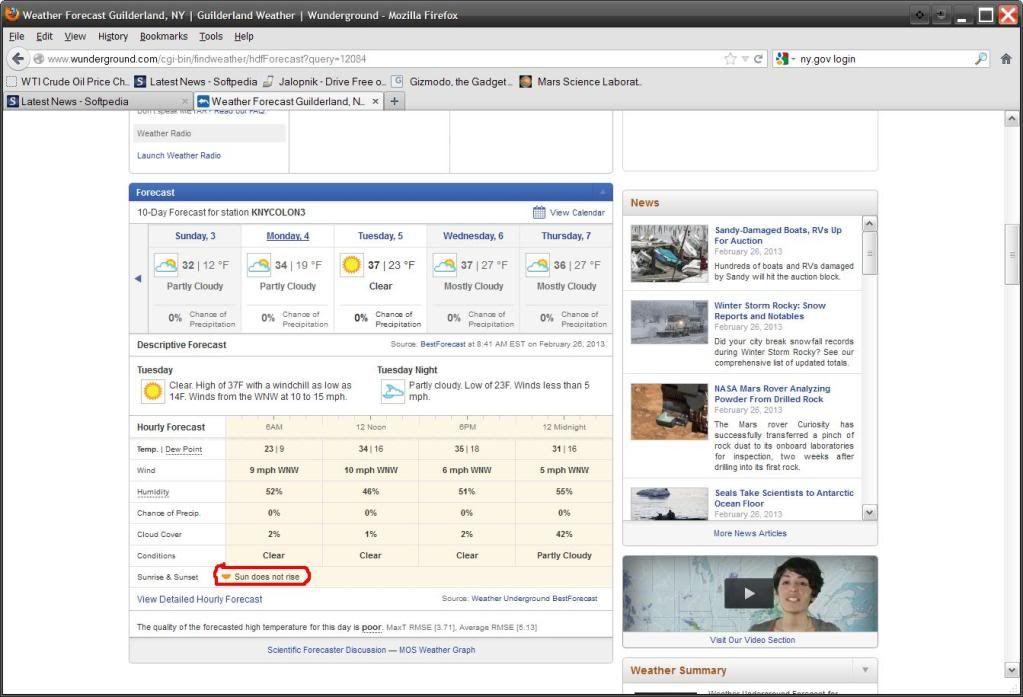The height and width of the screenshot is (697, 1023).
Task: Click the page icon left of the URL
Action: click(38, 59)
